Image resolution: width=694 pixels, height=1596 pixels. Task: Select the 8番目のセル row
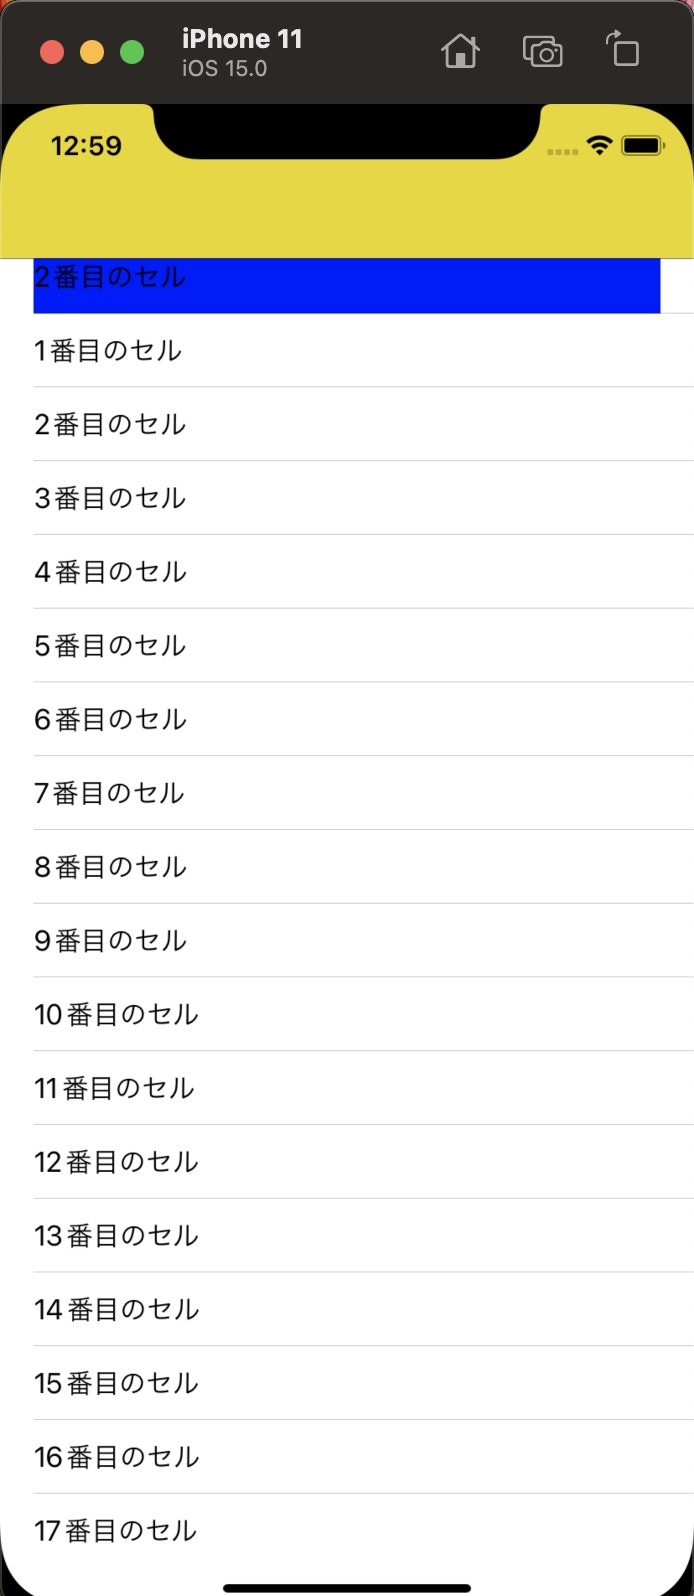345,867
